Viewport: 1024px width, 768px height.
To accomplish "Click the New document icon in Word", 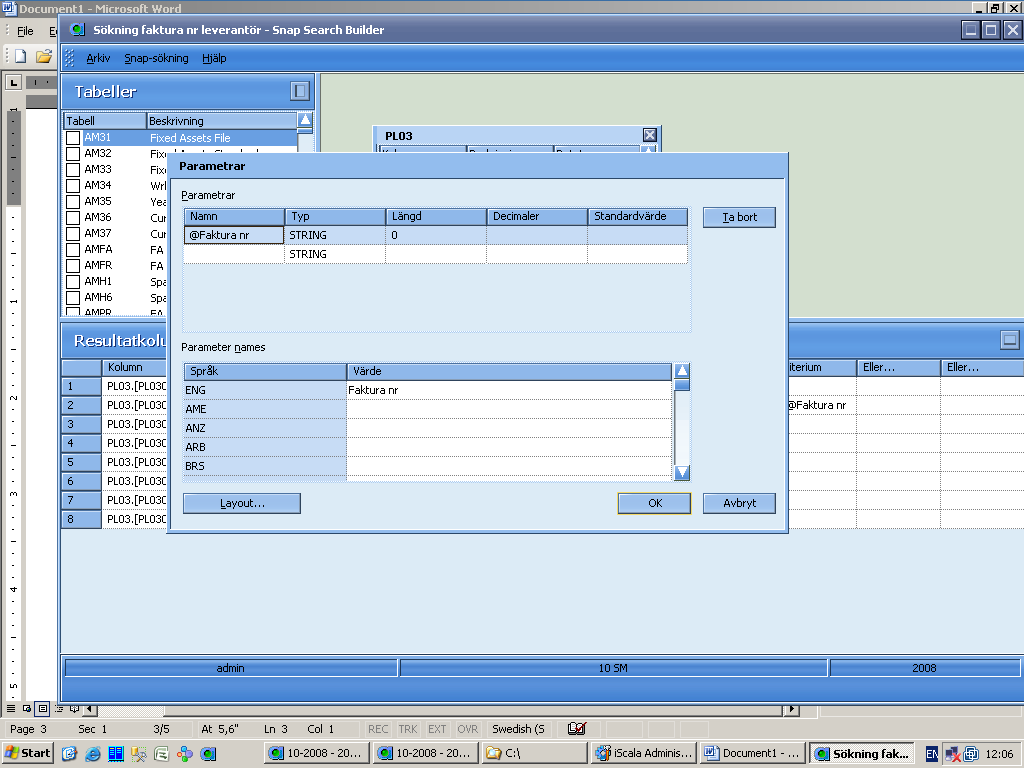I will 20,57.
